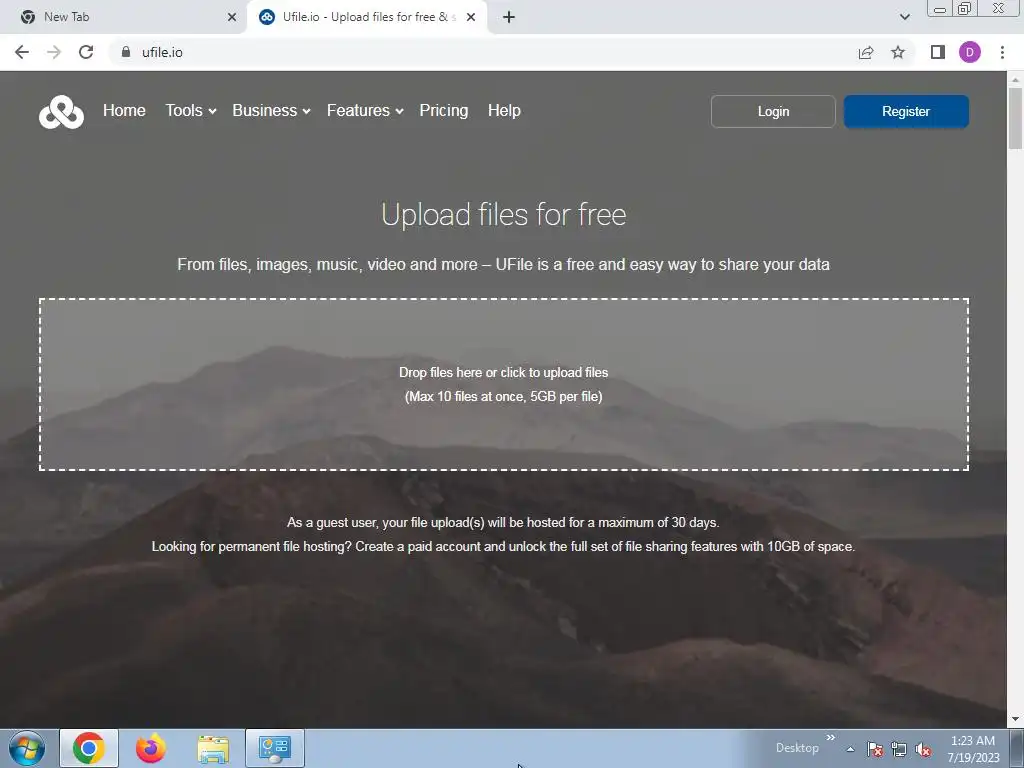Click the page vertical scrollbar thumb
This screenshot has height=768, width=1024.
pos(1015,118)
